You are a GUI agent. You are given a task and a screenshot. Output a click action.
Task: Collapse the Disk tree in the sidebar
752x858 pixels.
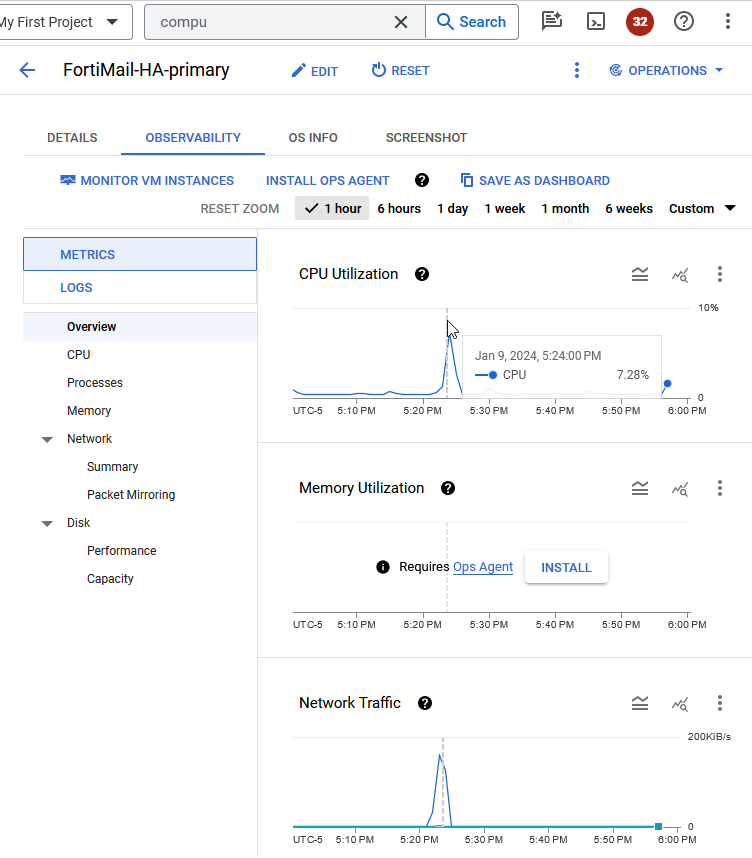(x=47, y=522)
